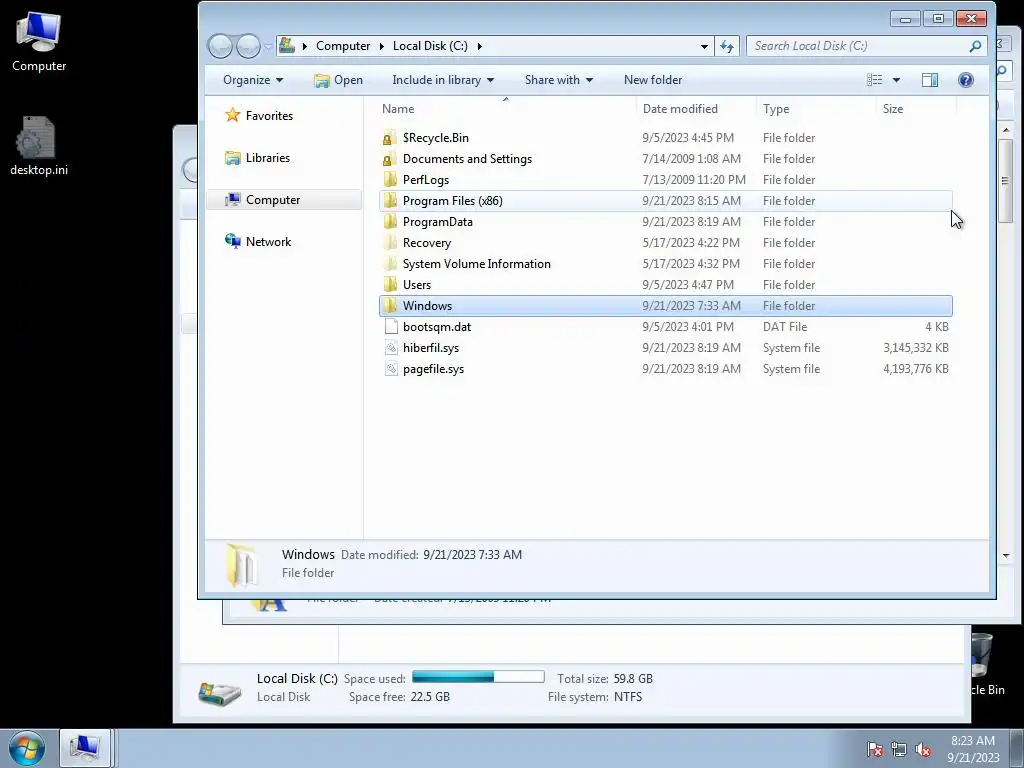
Task: Select the Users folder icon
Action: [390, 284]
